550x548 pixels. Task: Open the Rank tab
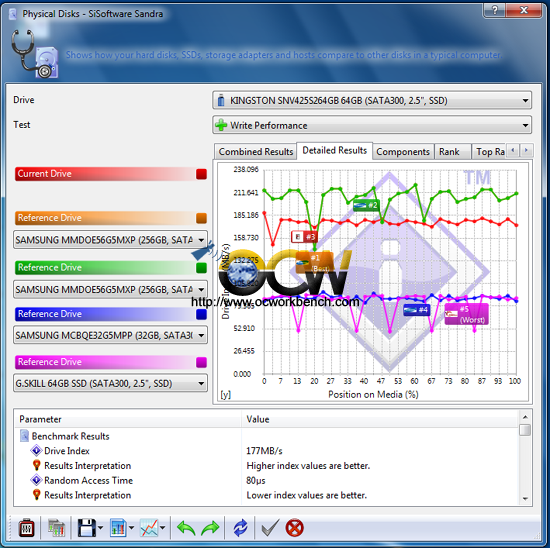449,152
